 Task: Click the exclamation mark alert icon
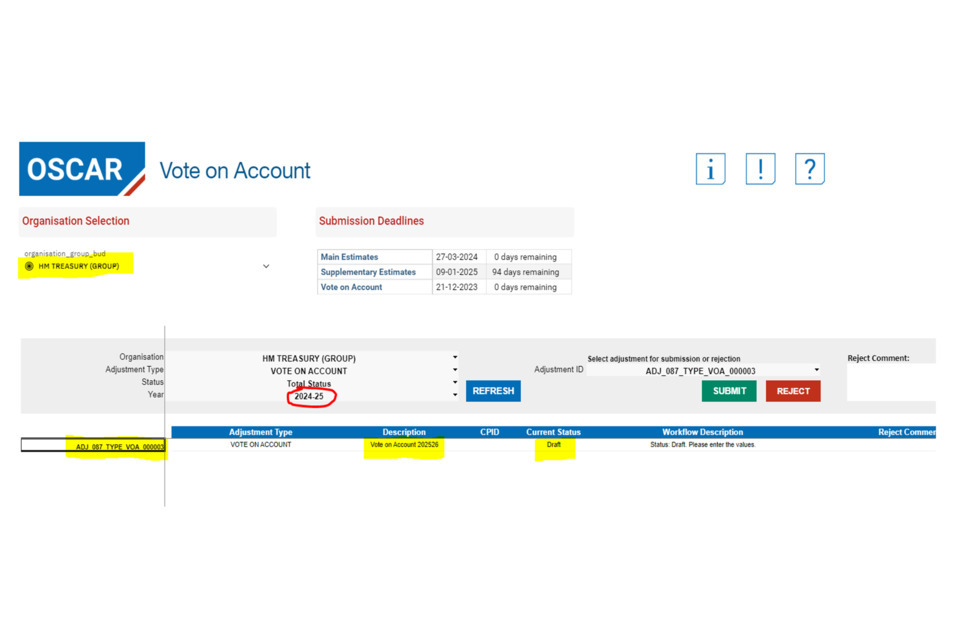(760, 169)
